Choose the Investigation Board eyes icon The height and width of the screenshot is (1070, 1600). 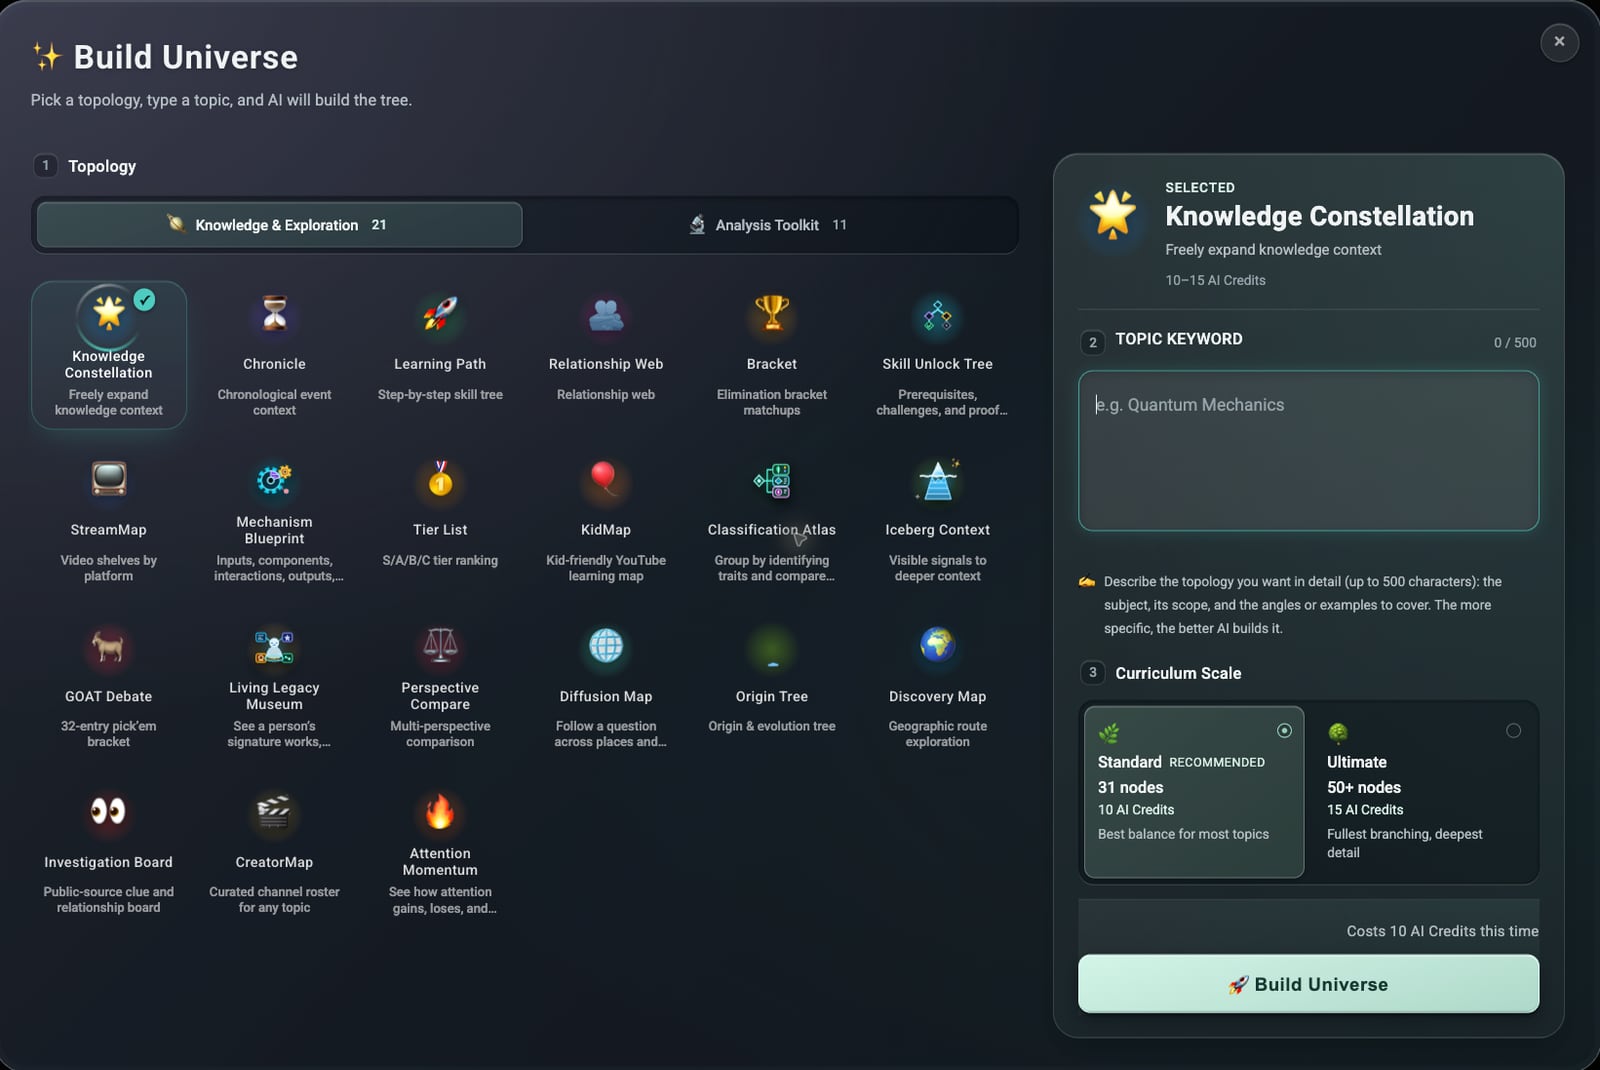click(108, 811)
